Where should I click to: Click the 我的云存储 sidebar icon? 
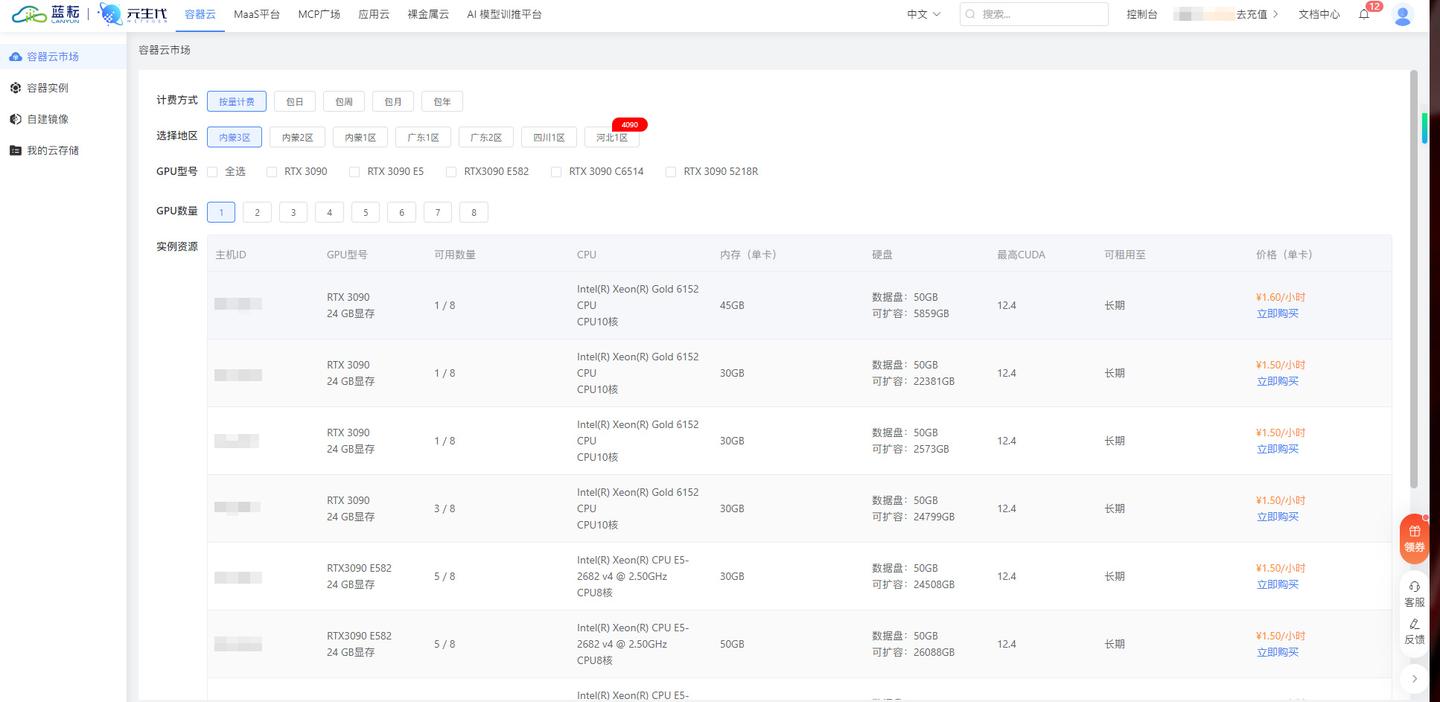pos(15,150)
